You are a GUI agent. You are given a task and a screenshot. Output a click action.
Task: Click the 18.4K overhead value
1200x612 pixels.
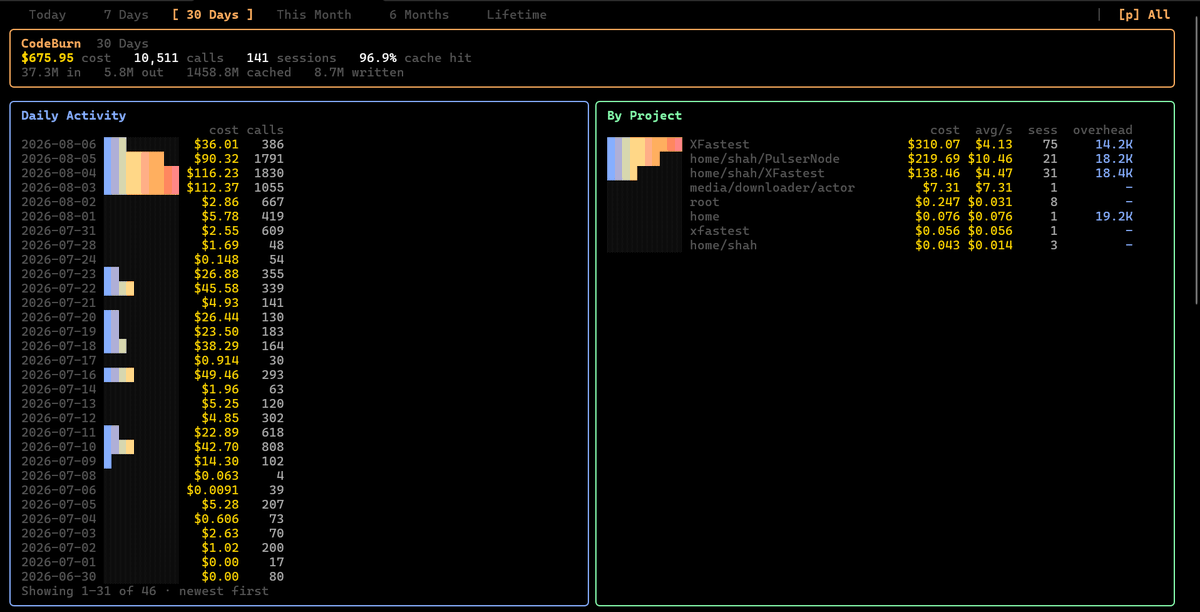click(x=1114, y=173)
